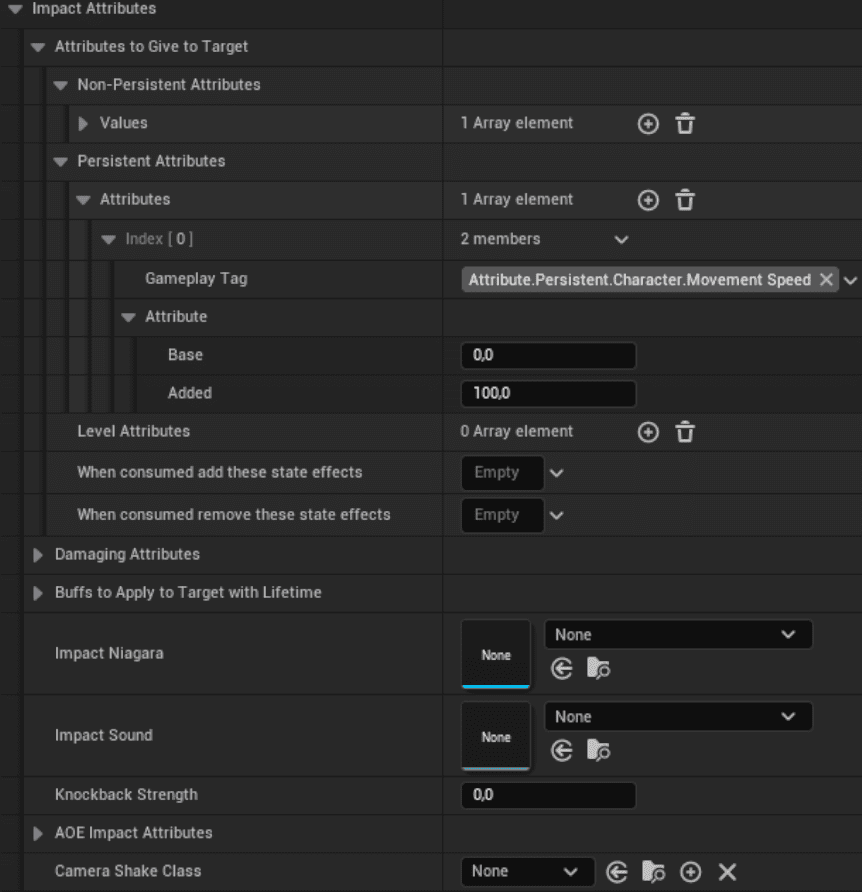The width and height of the screenshot is (862, 892).
Task: Click Empty box for remove state effects
Action: click(x=502, y=515)
